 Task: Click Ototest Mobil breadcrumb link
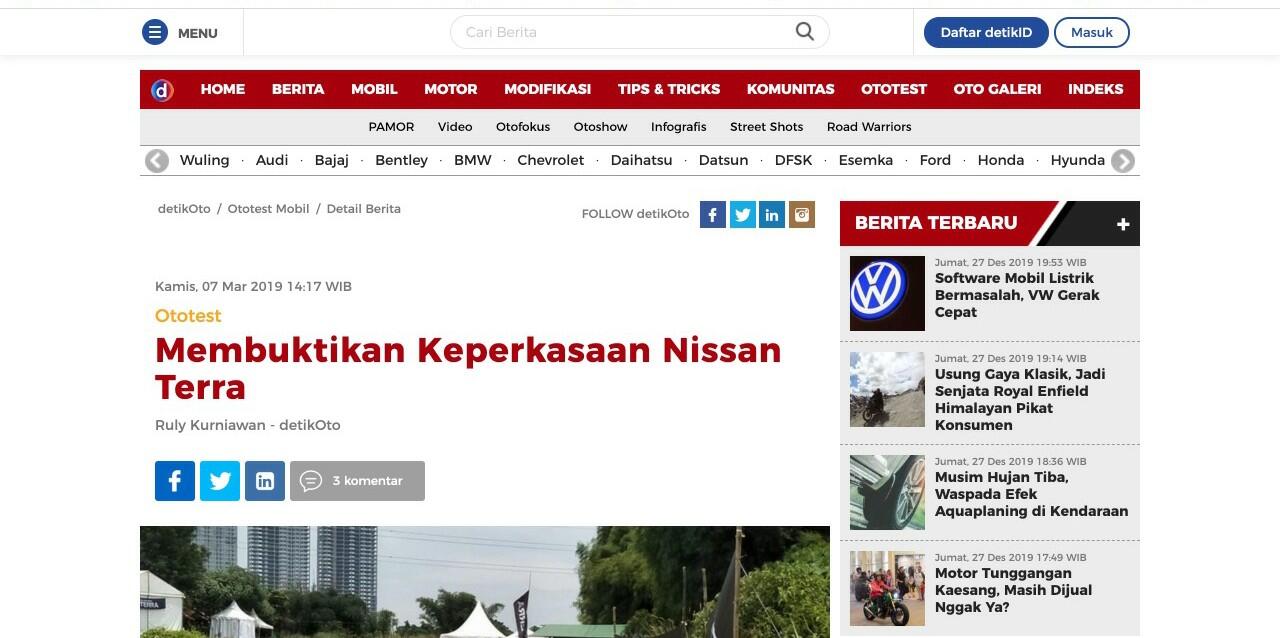tap(268, 209)
